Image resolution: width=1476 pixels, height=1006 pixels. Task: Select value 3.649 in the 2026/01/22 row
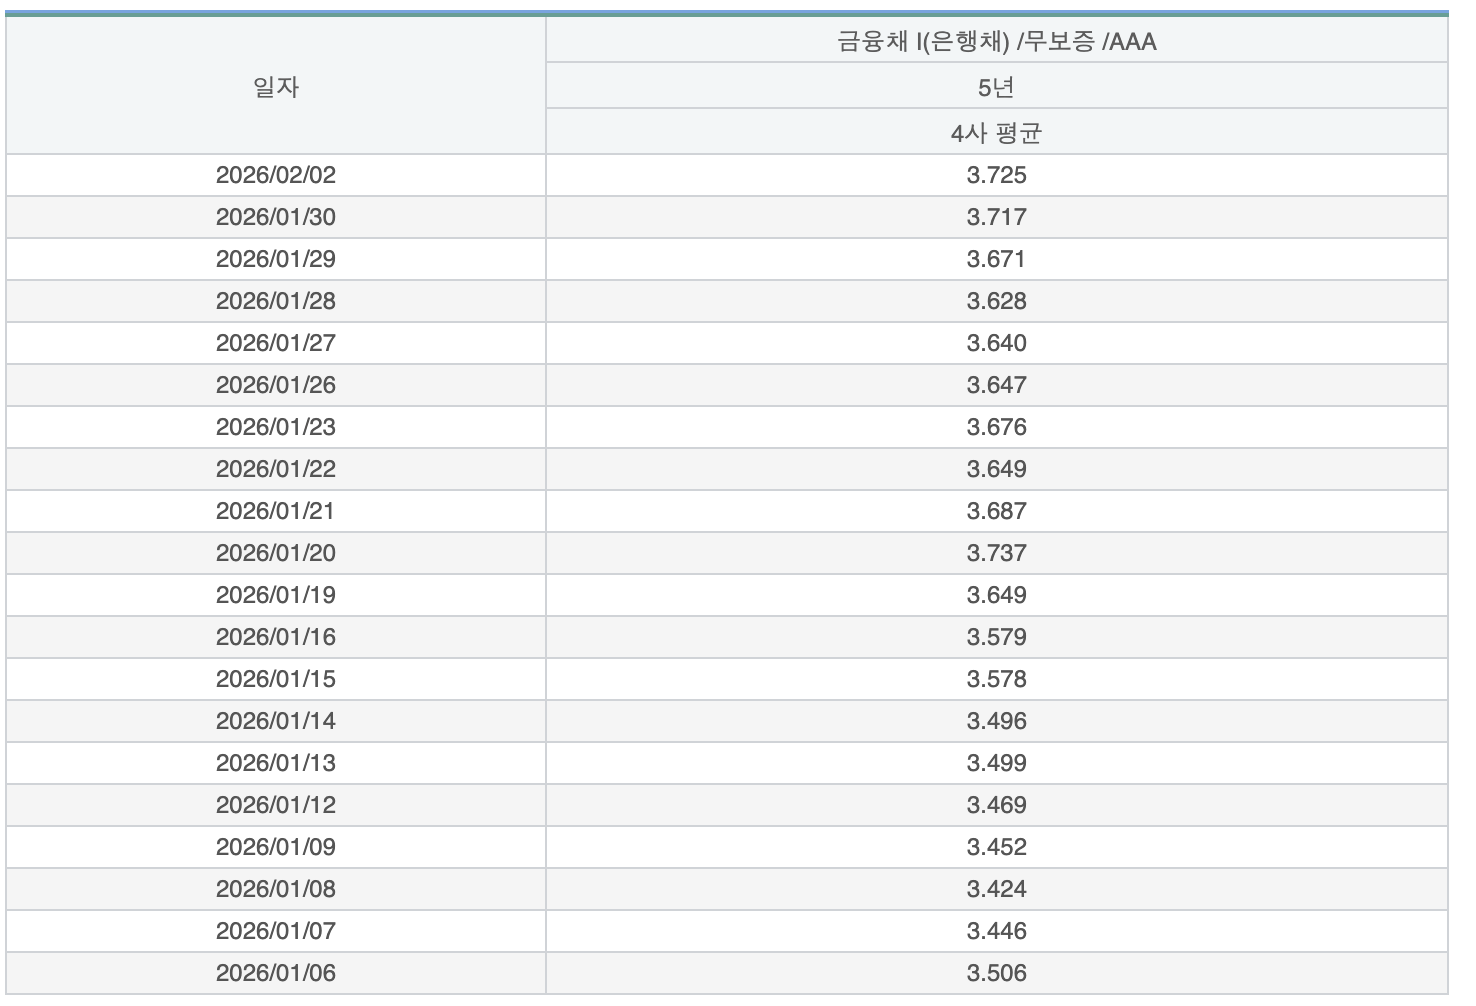tap(997, 469)
